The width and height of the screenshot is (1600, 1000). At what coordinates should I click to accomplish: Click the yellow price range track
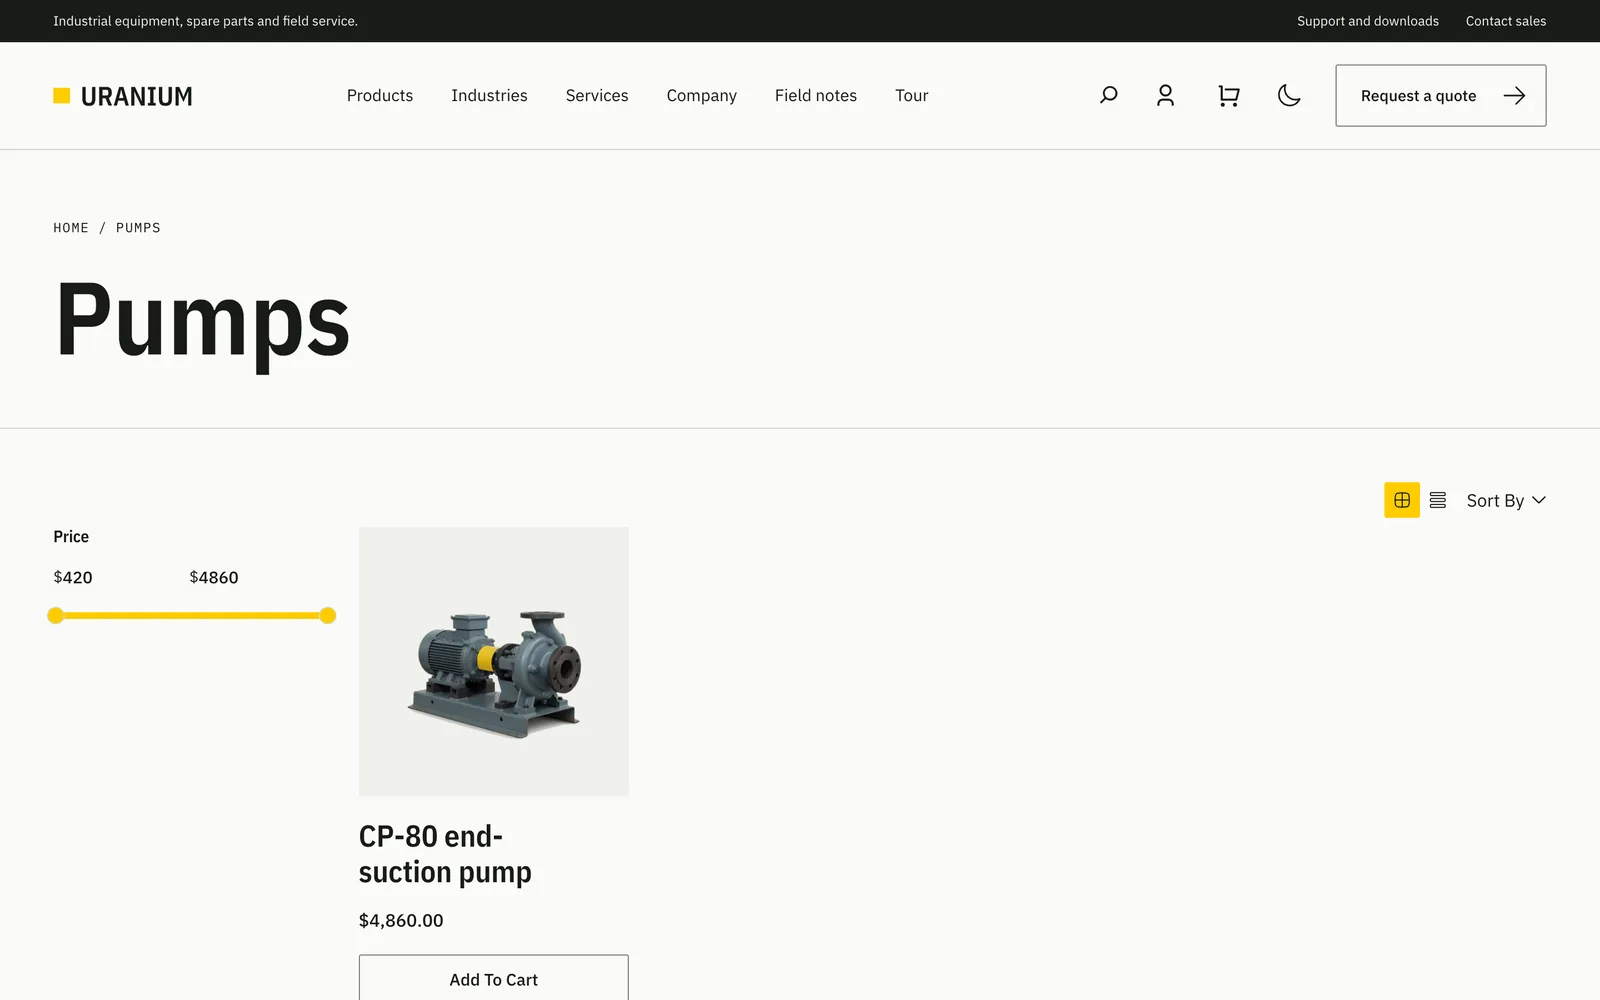(x=192, y=616)
